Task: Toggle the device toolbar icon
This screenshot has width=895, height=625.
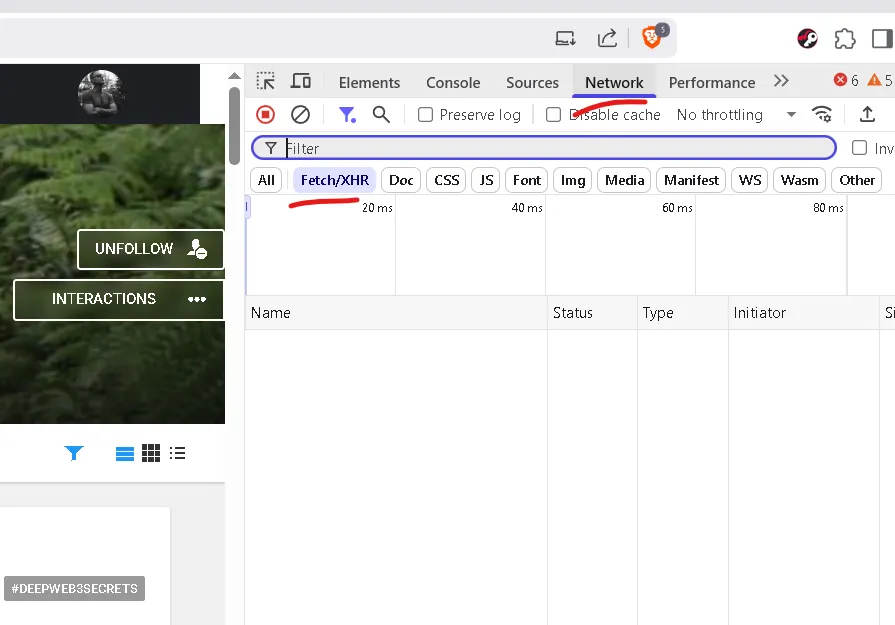Action: tap(301, 81)
